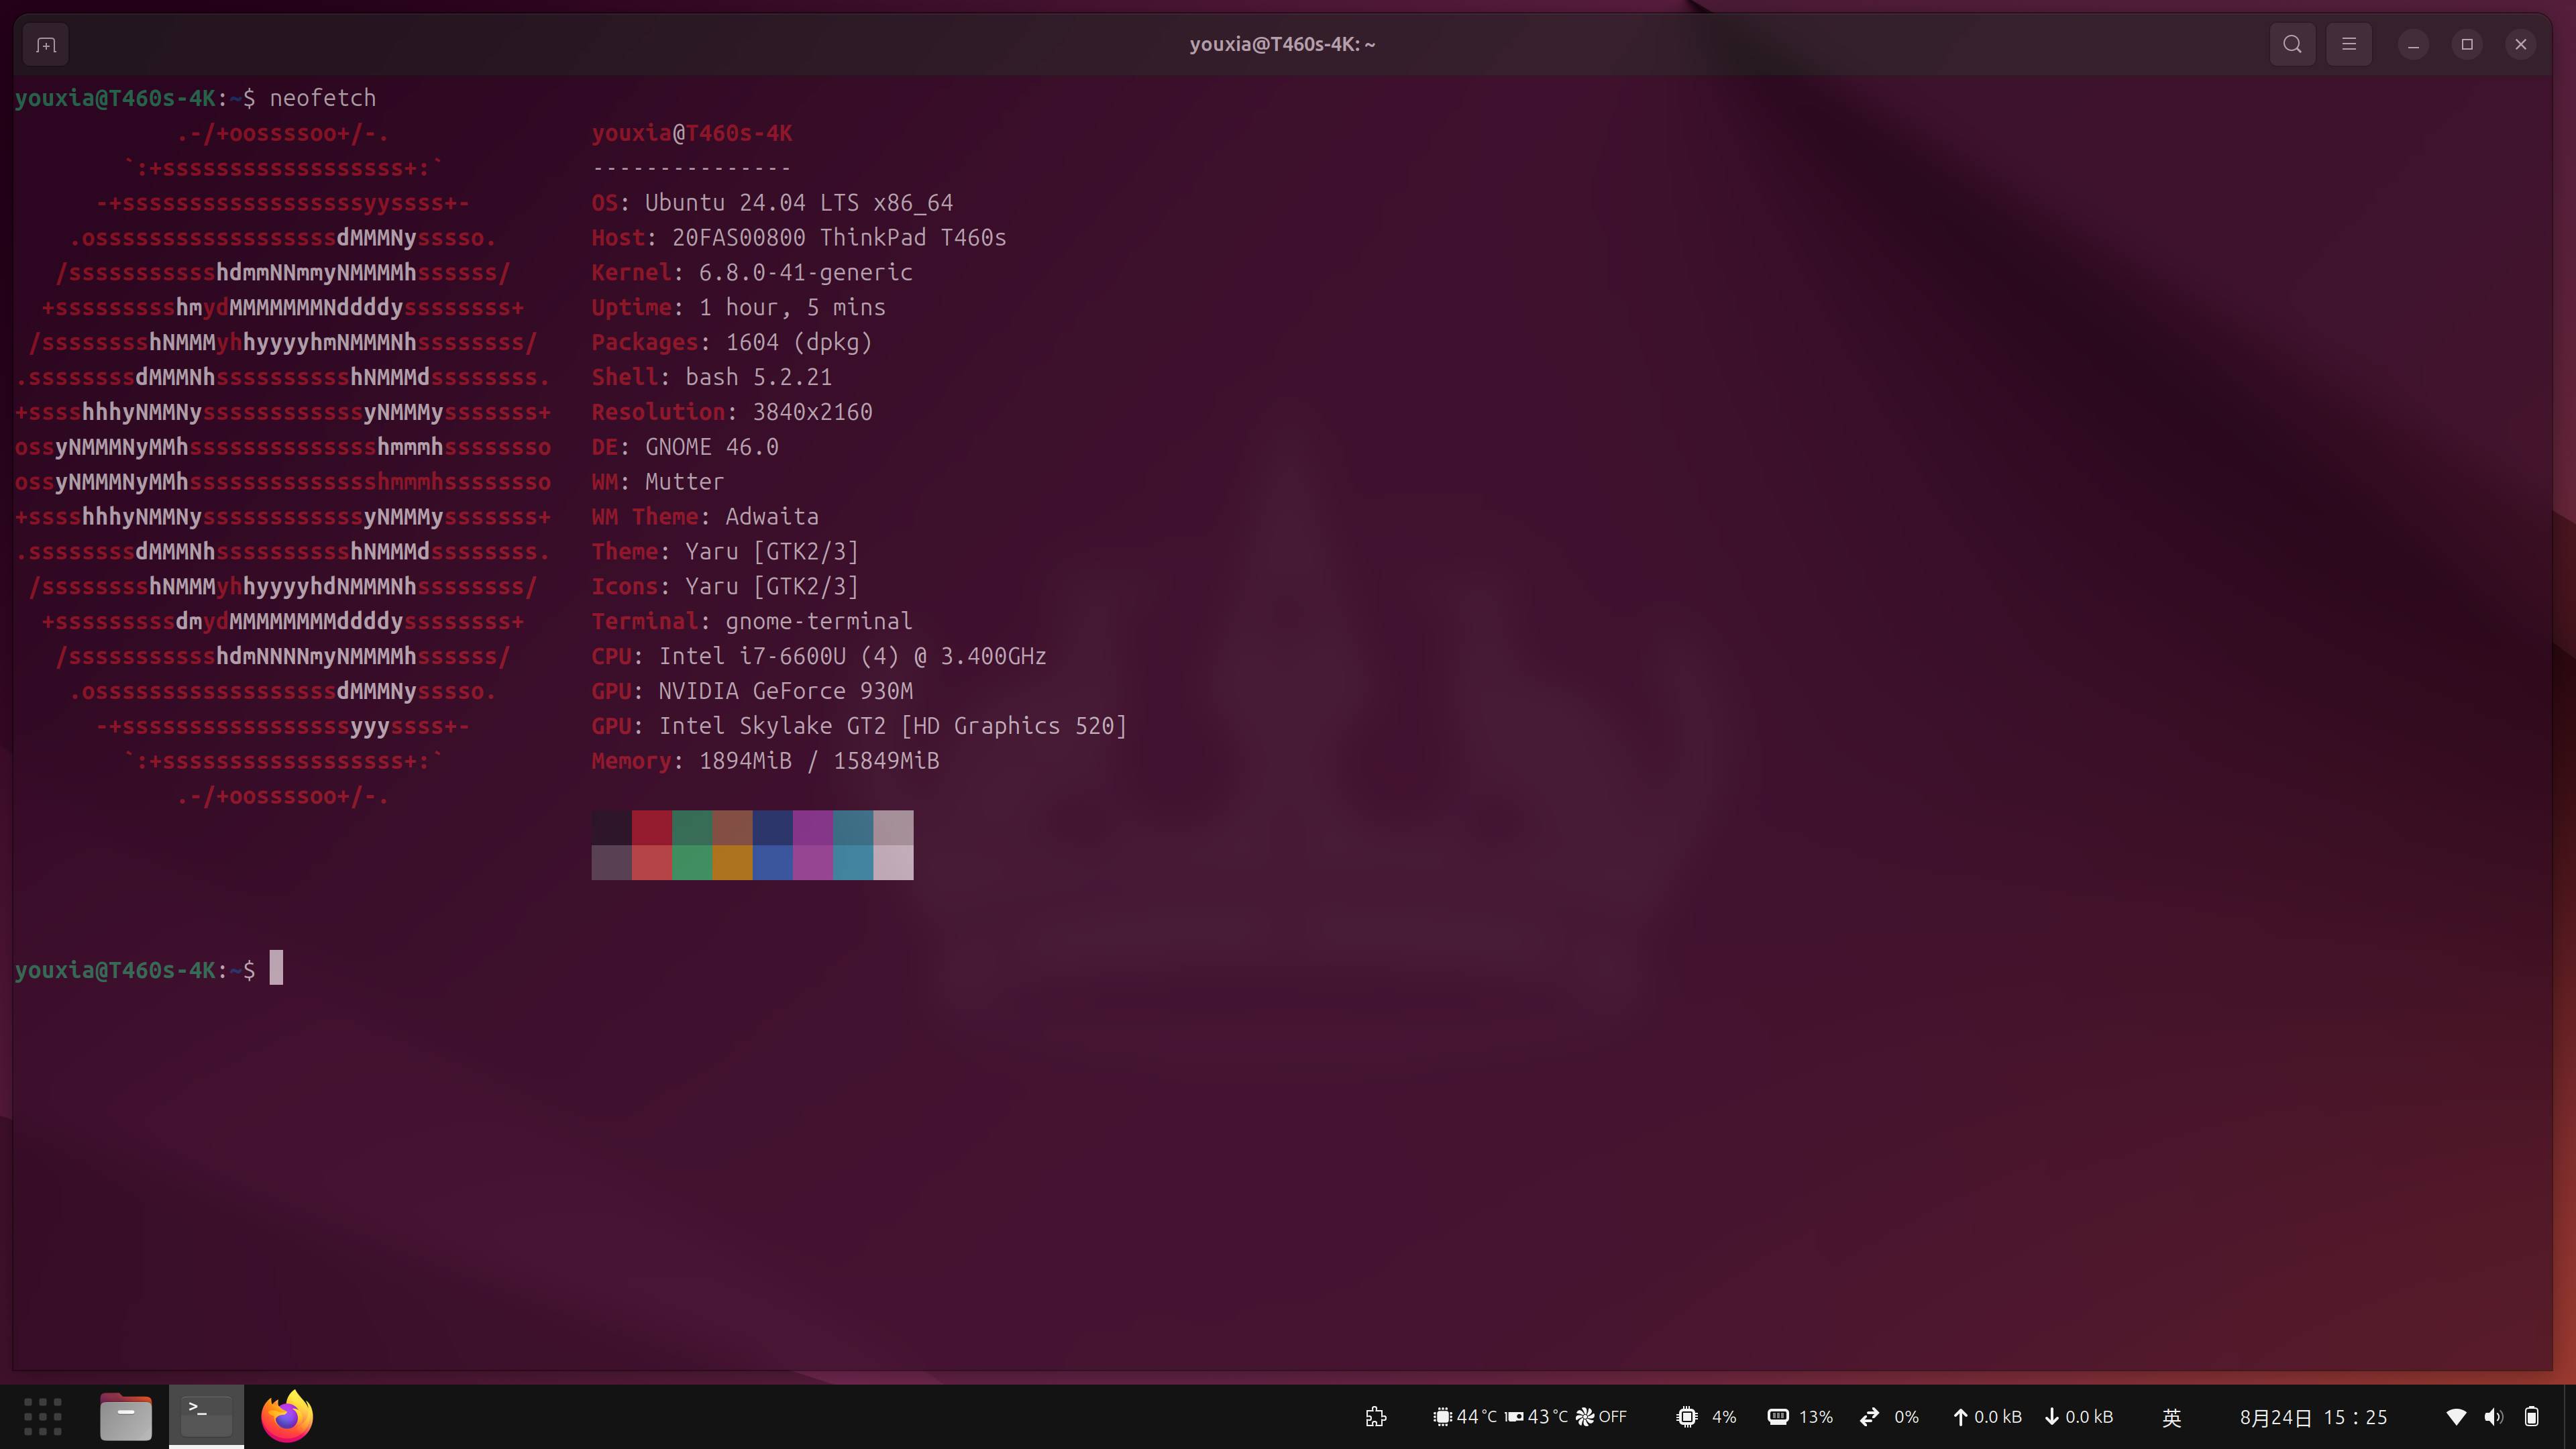Maximize the terminal window
Screen dimensions: 2576x1449
pos(2467,45)
